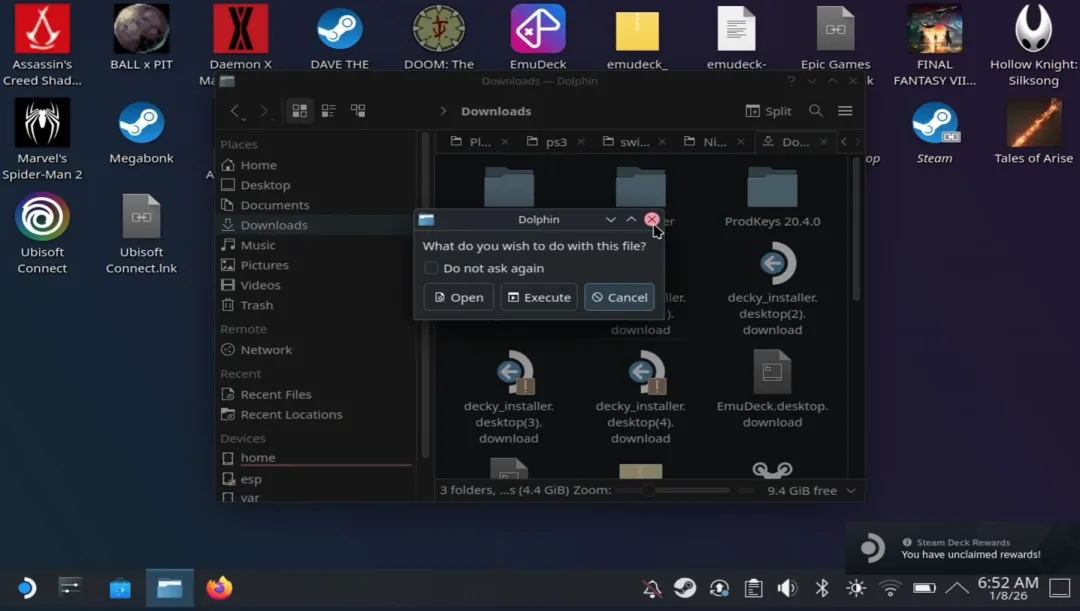This screenshot has width=1080, height=611.
Task: Open brightness control in tray
Action: coord(856,588)
